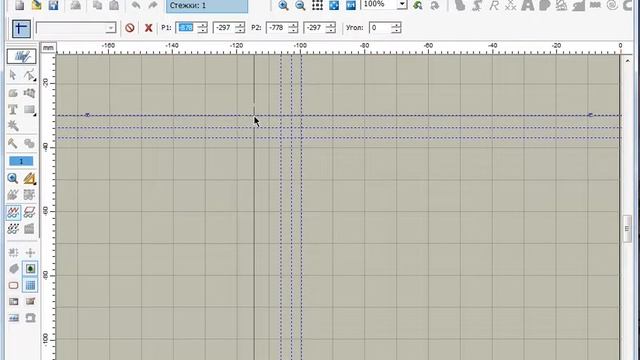The image size is (640, 360).
Task: Click the italic R stitch icon
Action: (494, 5)
